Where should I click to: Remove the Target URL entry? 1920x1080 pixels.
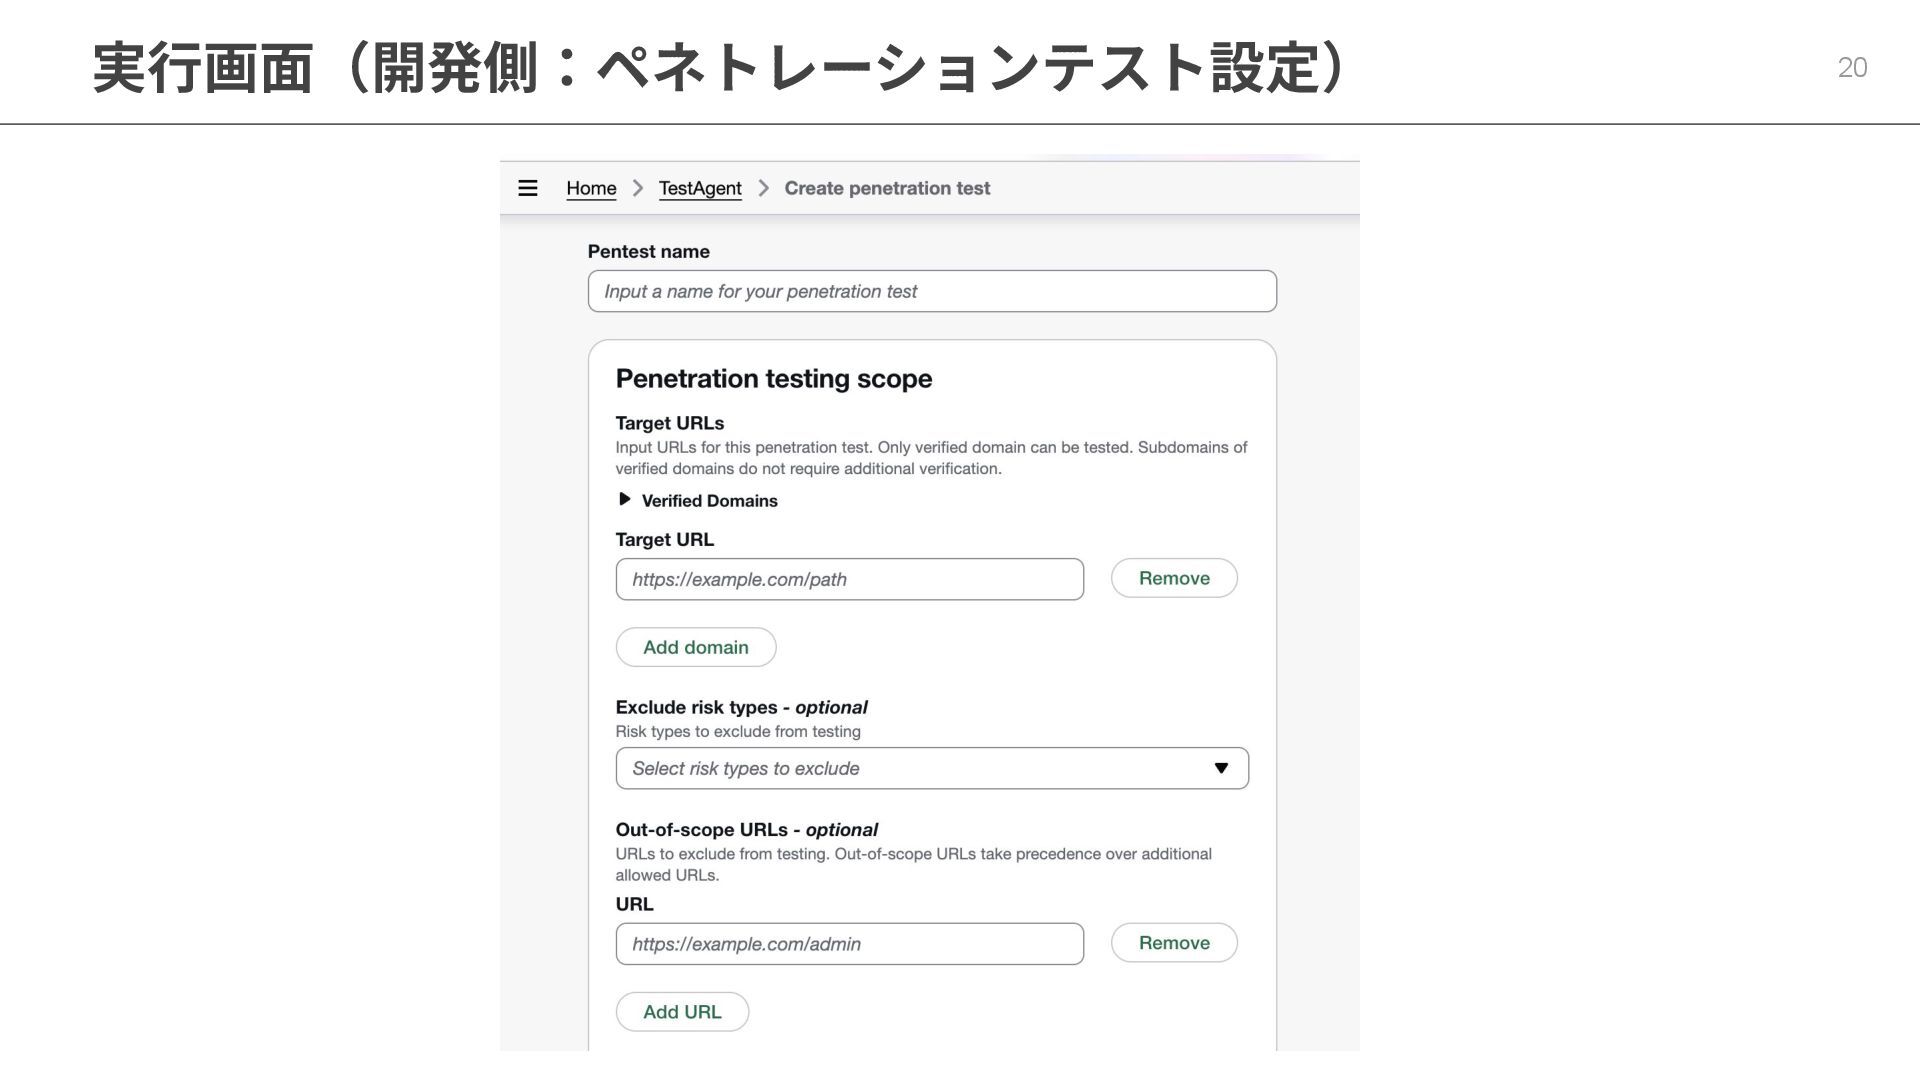click(1174, 578)
